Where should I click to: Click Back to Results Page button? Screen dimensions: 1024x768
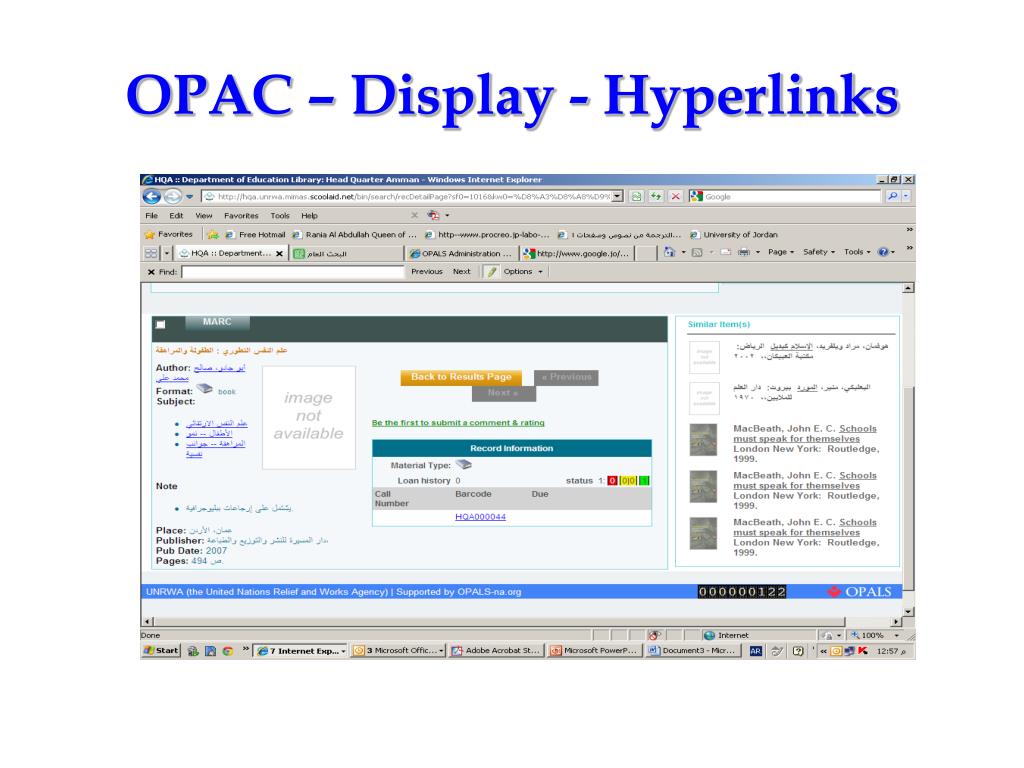pos(461,377)
